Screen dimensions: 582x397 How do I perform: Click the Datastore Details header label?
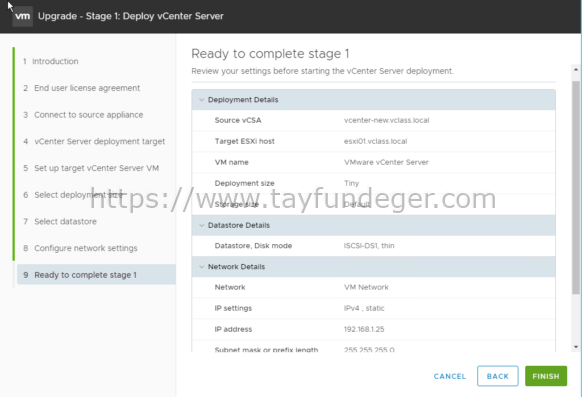[239, 225]
